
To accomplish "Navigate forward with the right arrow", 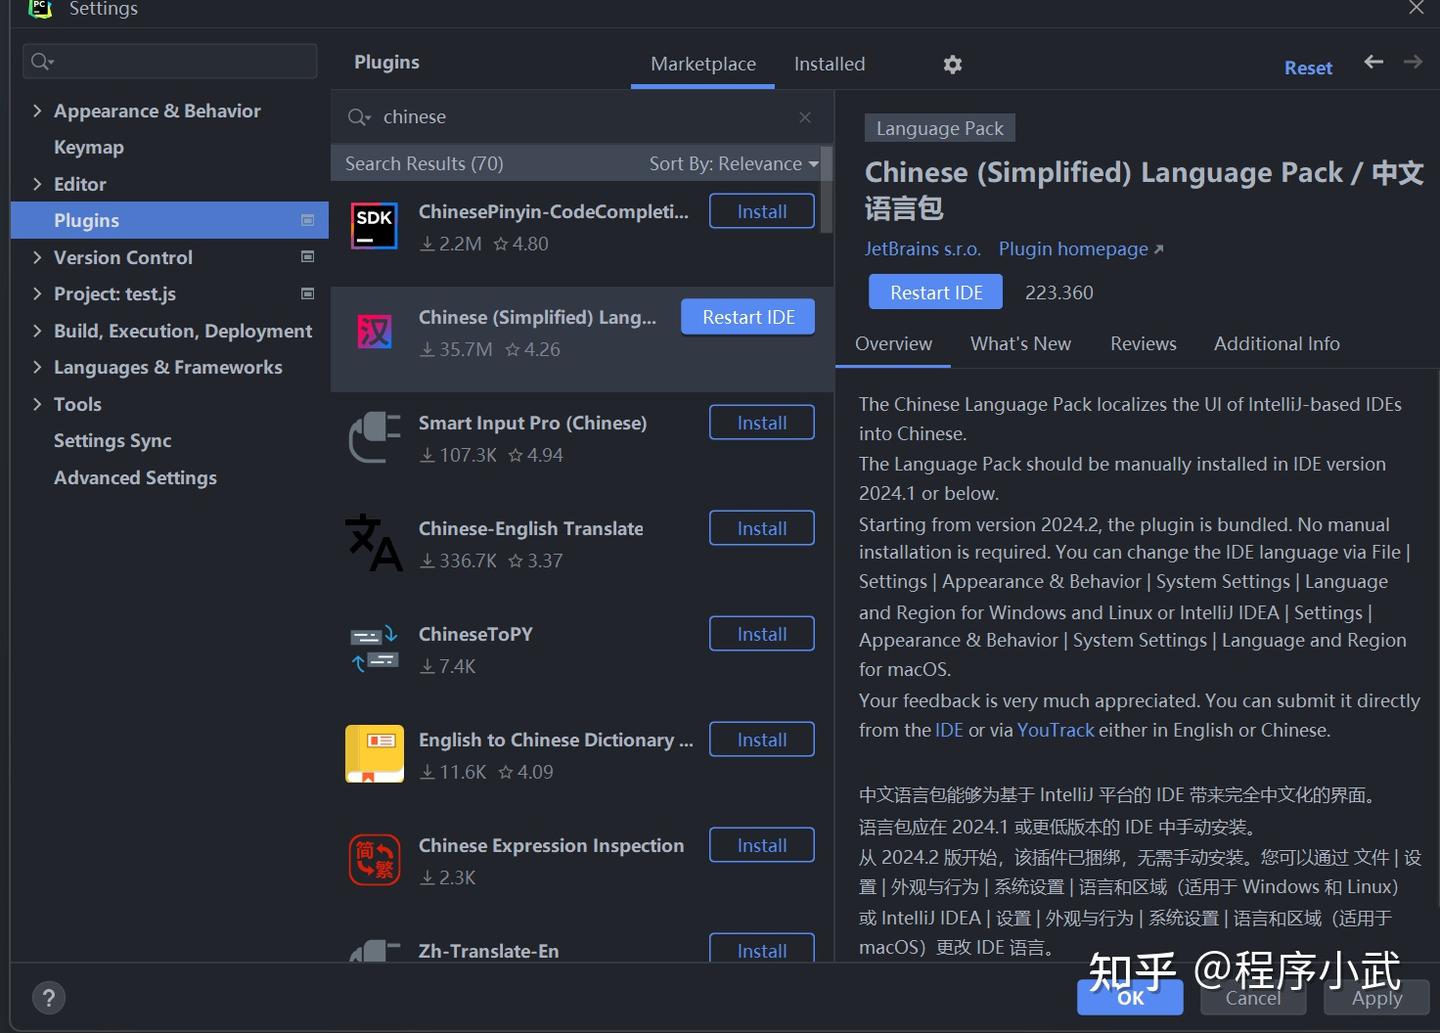I will [x=1413, y=62].
